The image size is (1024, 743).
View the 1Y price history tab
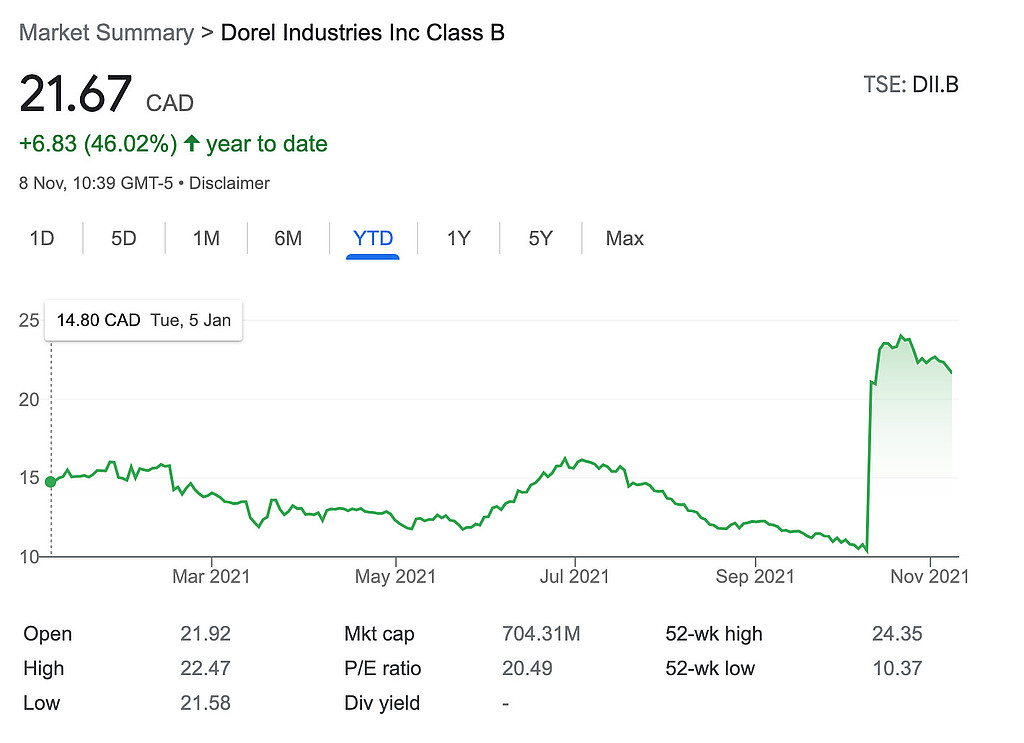tap(458, 238)
